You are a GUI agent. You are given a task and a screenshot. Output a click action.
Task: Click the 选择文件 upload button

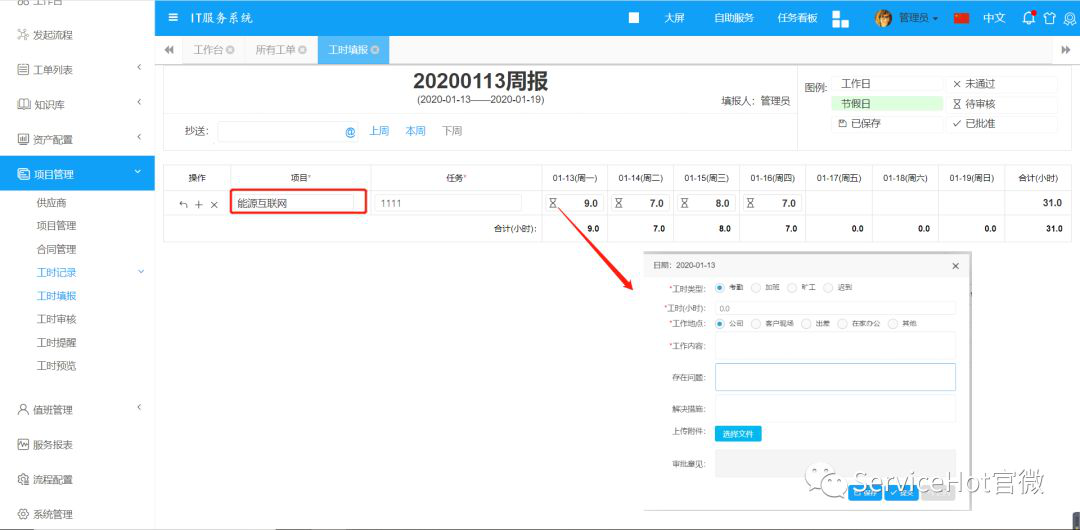(x=738, y=434)
